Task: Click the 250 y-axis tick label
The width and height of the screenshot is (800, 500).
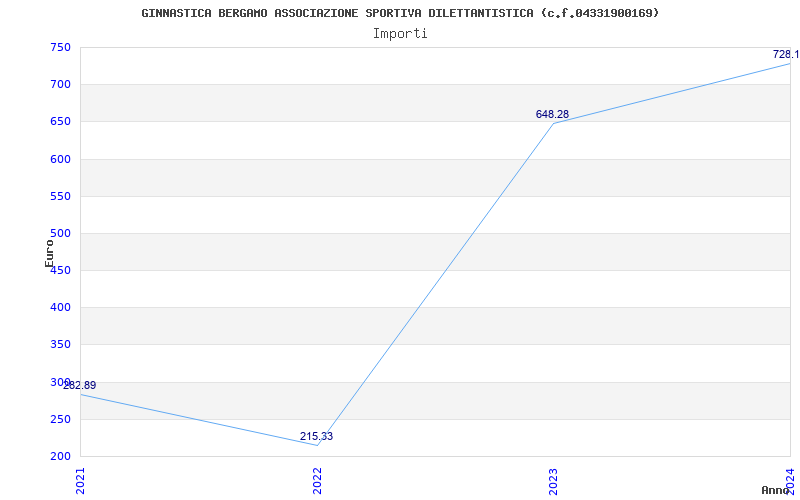Action: coord(60,419)
